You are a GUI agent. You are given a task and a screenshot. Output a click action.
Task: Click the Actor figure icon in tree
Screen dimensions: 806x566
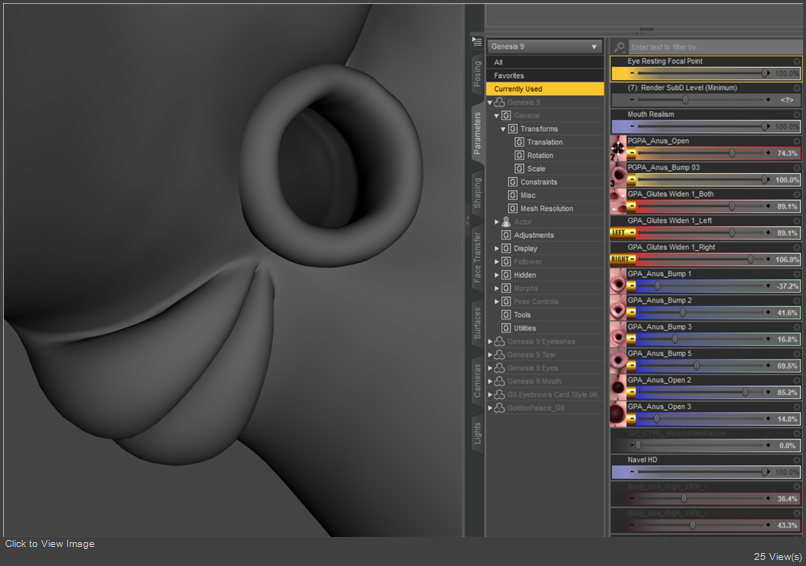pos(506,222)
